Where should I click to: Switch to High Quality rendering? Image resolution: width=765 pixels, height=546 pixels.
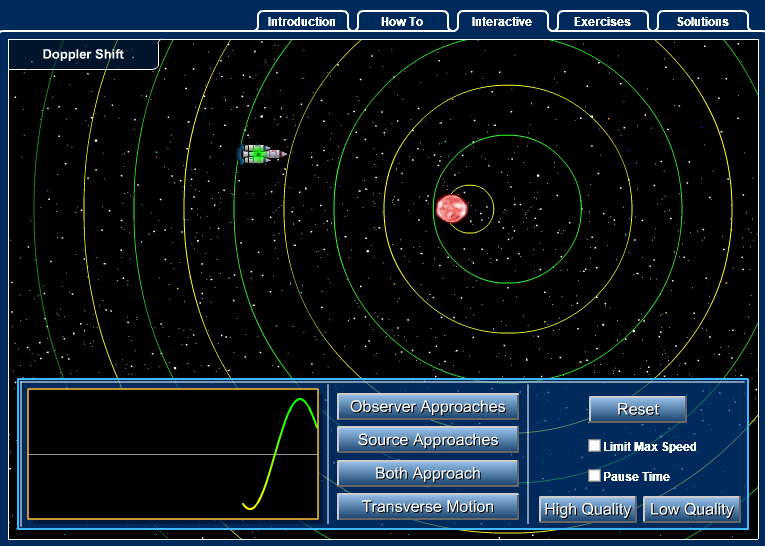coord(588,509)
